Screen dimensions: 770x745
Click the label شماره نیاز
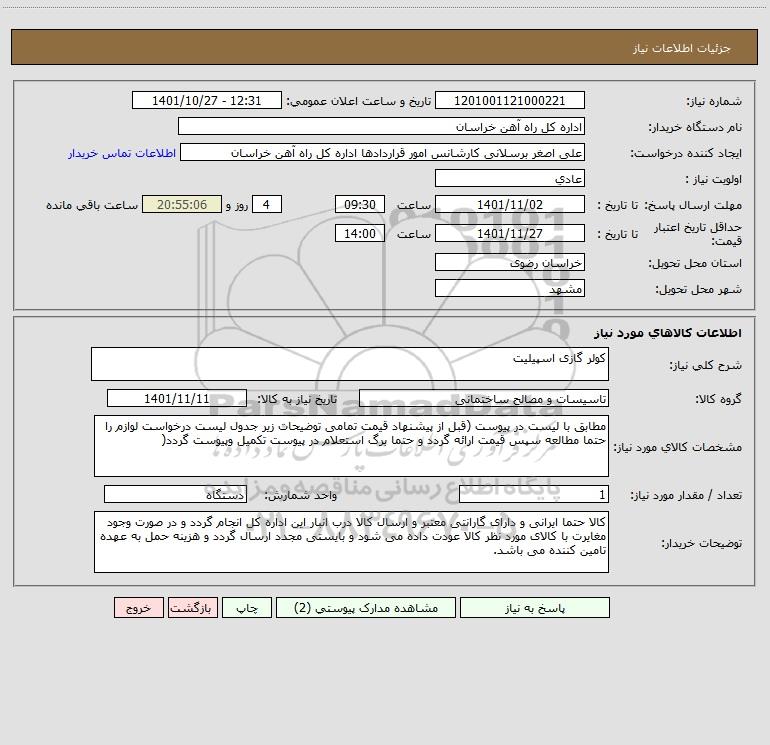[x=714, y=102]
